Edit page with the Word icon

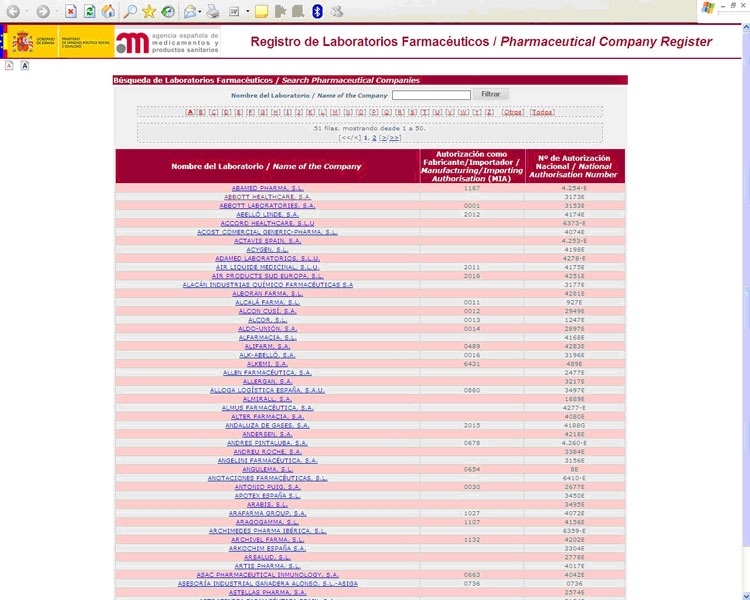[x=234, y=11]
